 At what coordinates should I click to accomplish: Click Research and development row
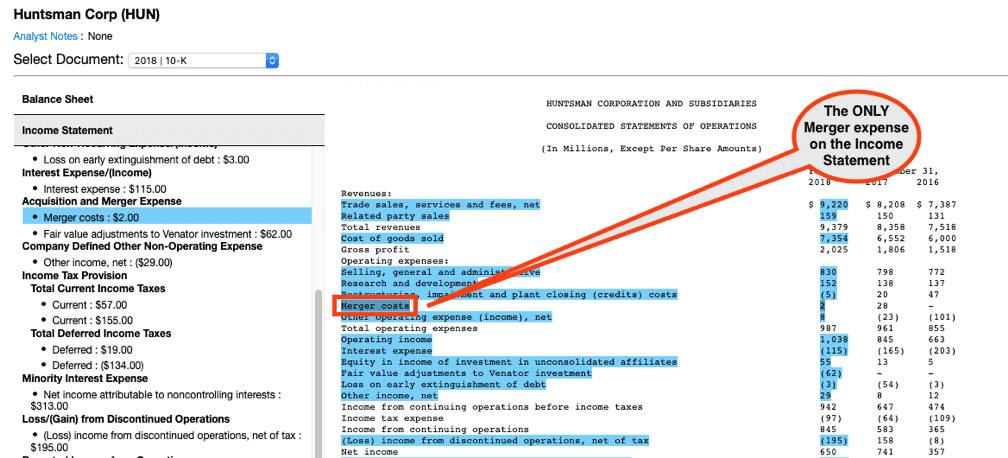(408, 284)
